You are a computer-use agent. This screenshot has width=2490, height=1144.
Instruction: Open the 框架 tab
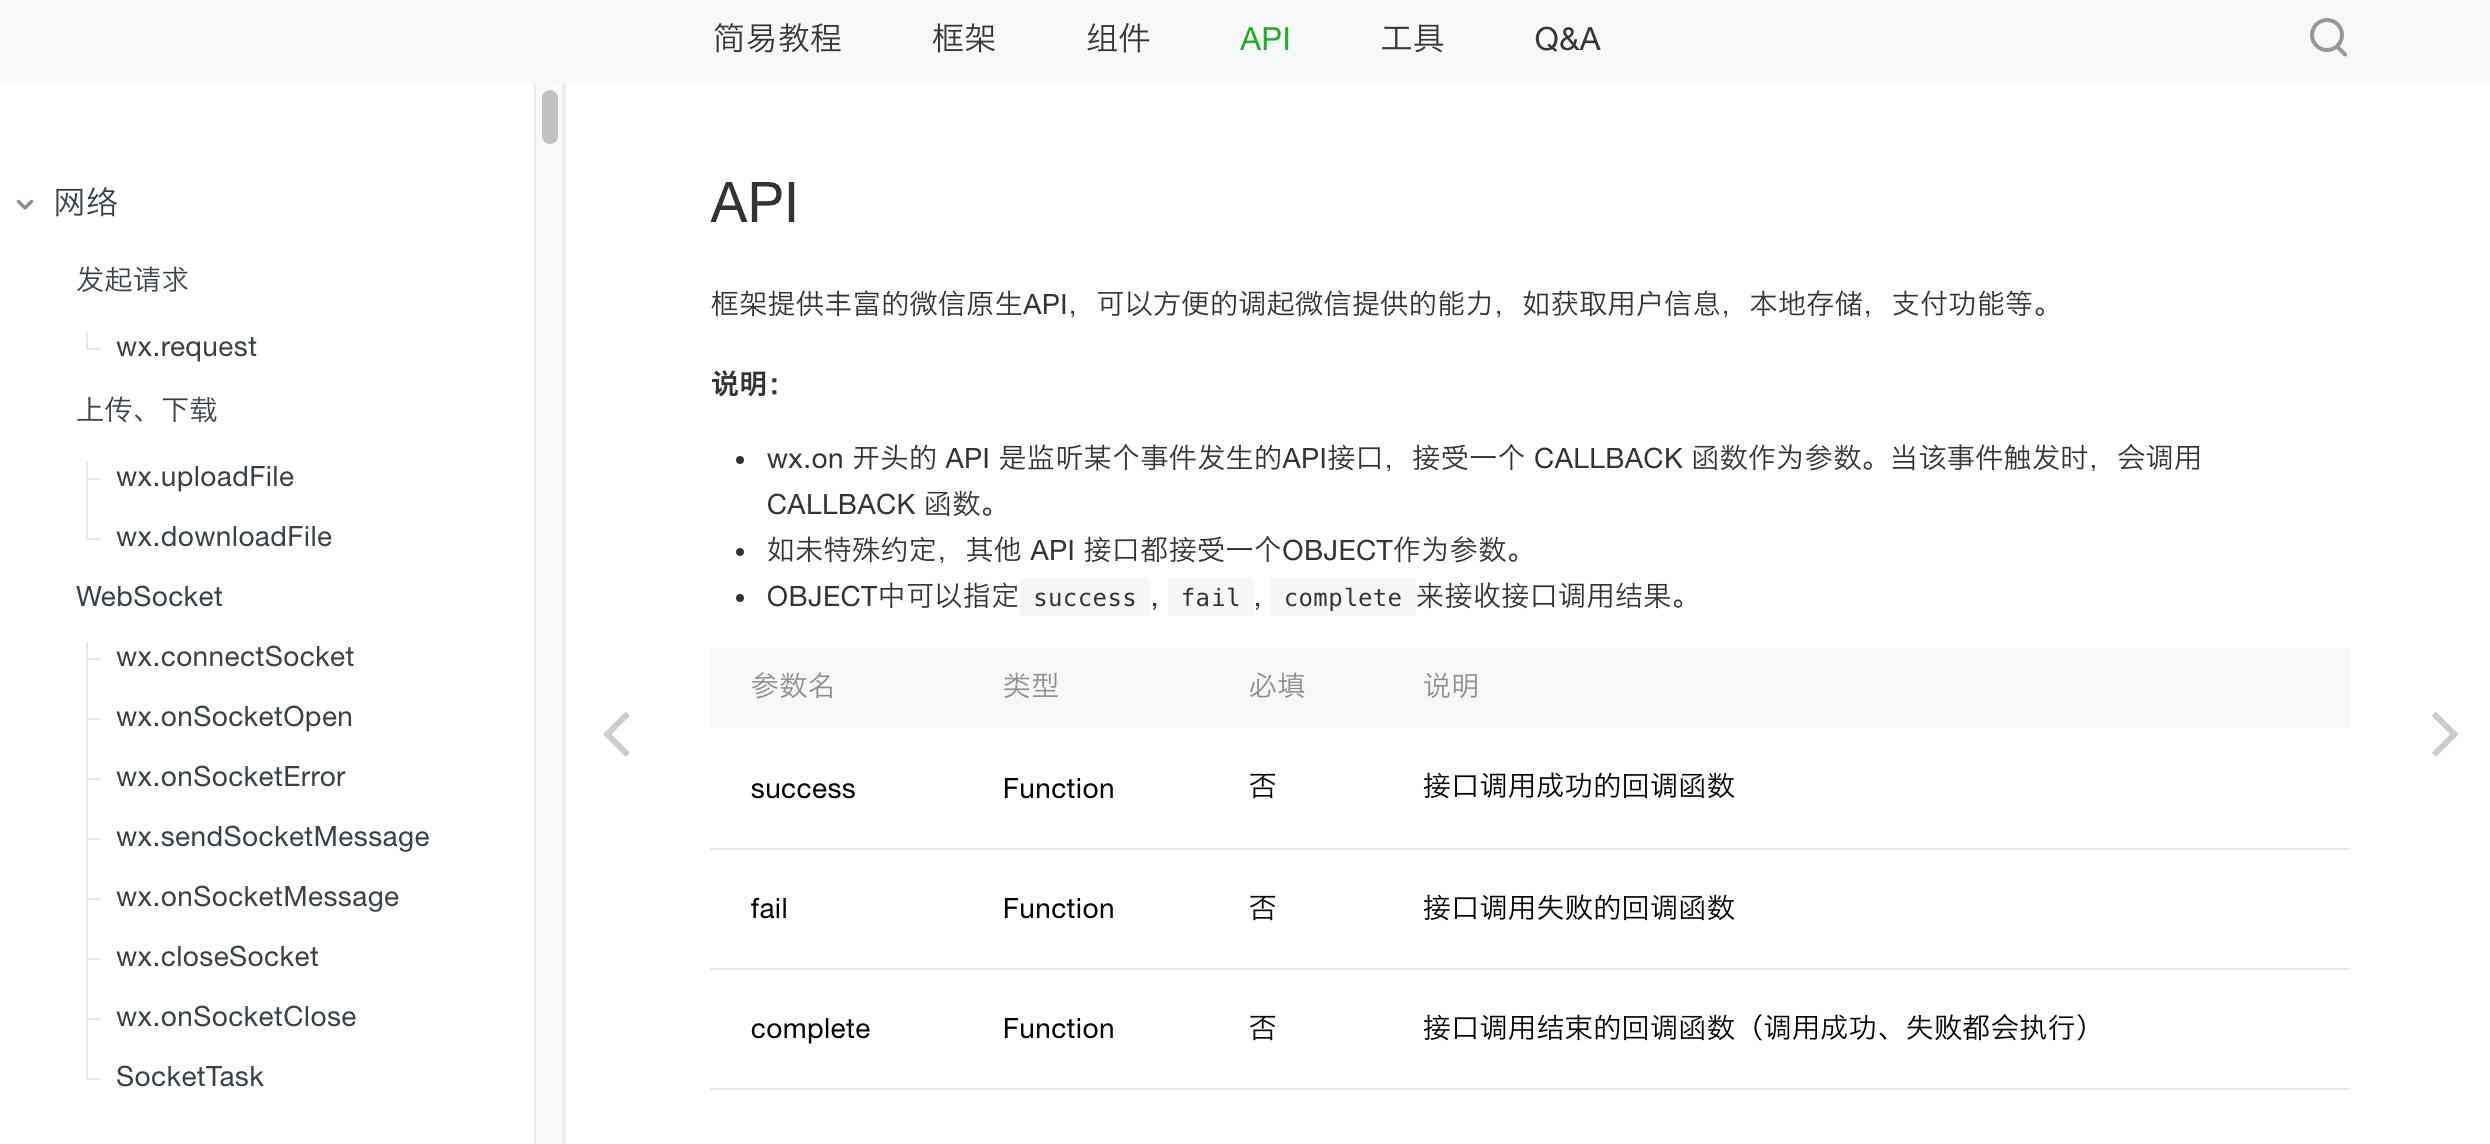pos(964,38)
